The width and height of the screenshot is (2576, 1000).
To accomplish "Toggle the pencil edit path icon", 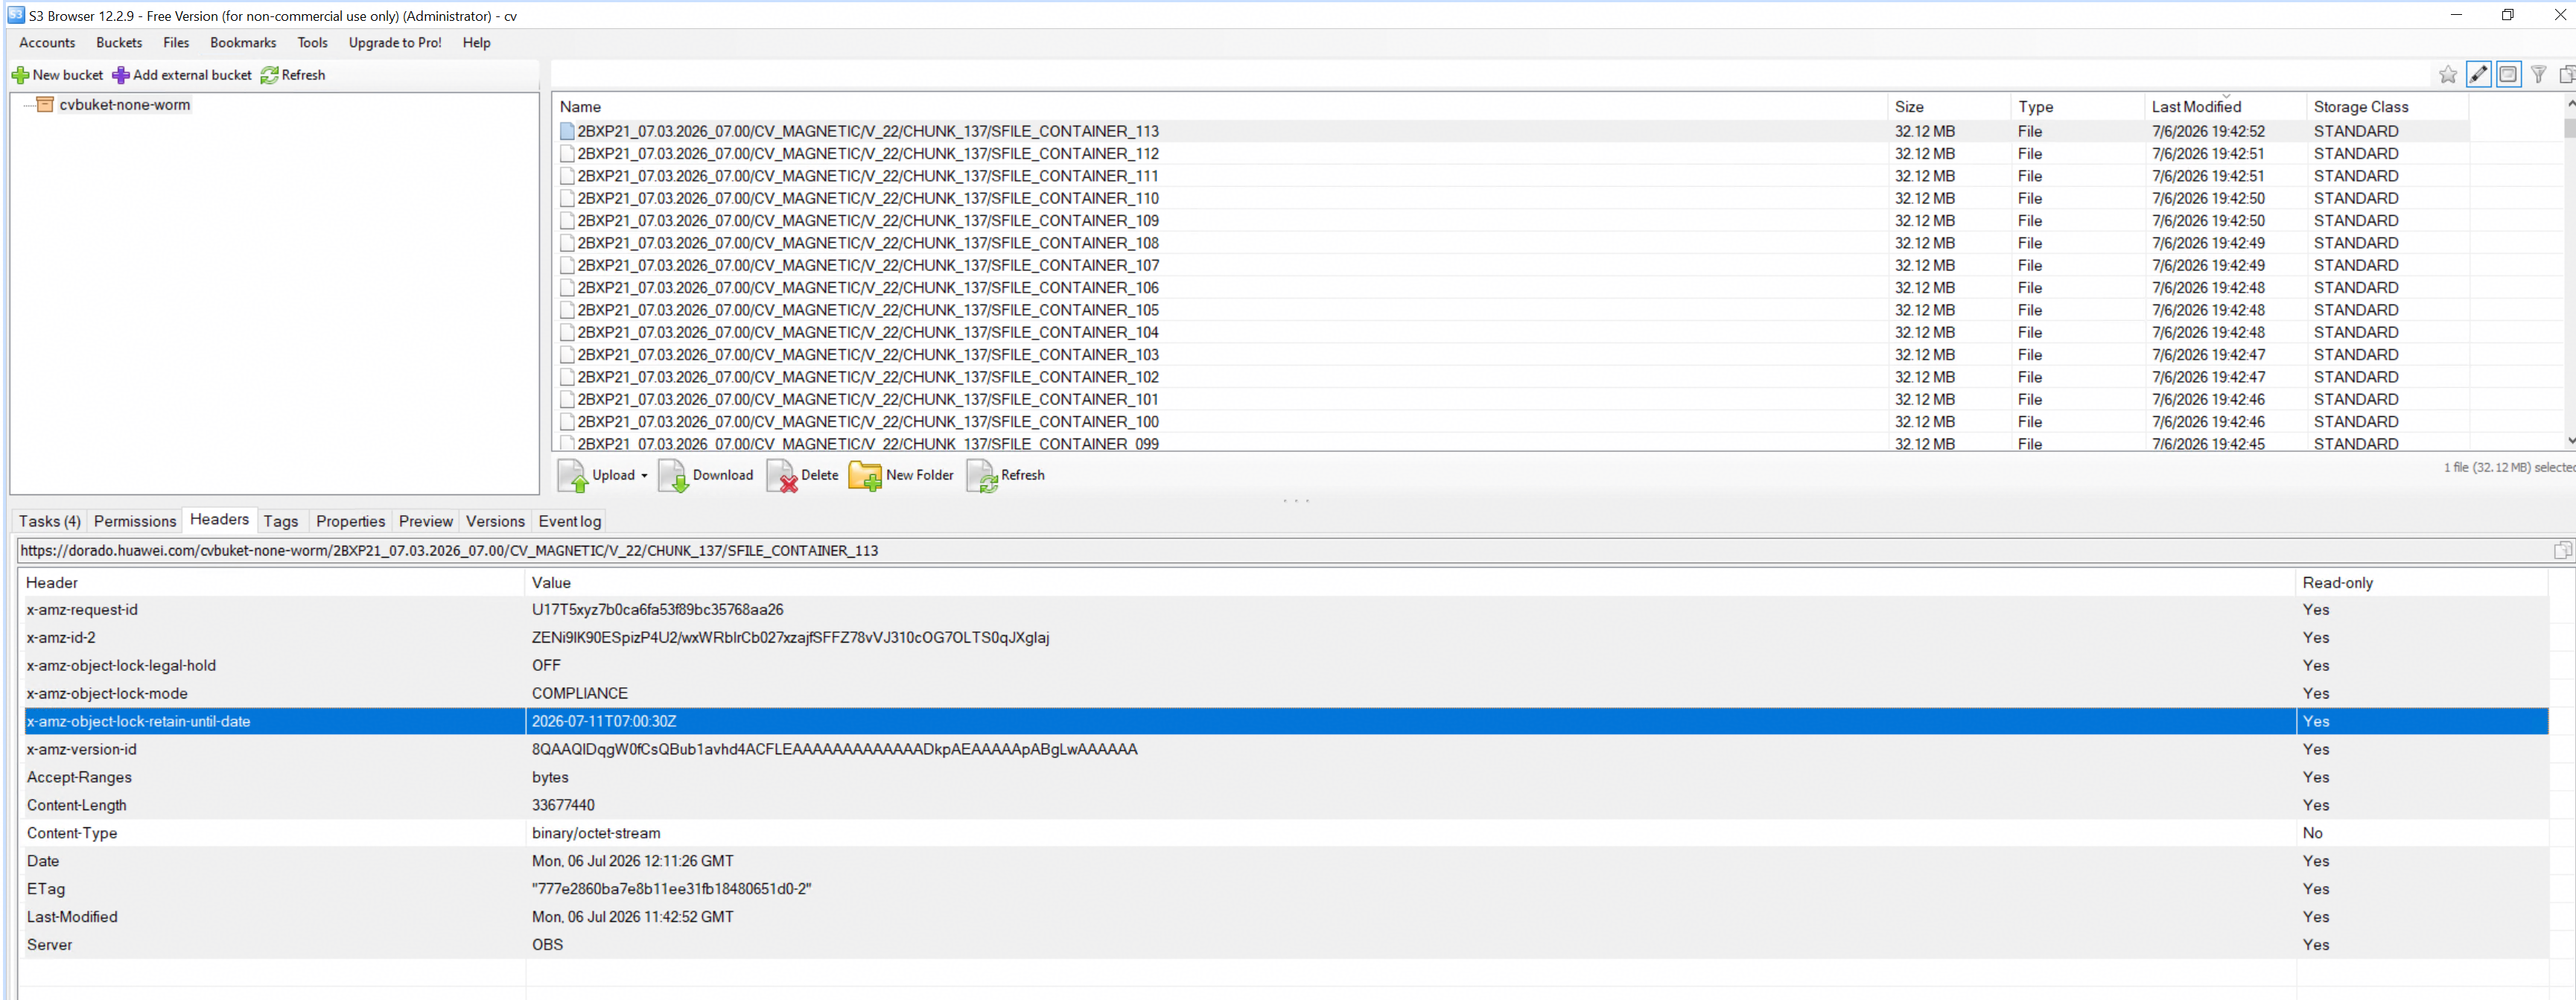I will pyautogui.click(x=2479, y=74).
